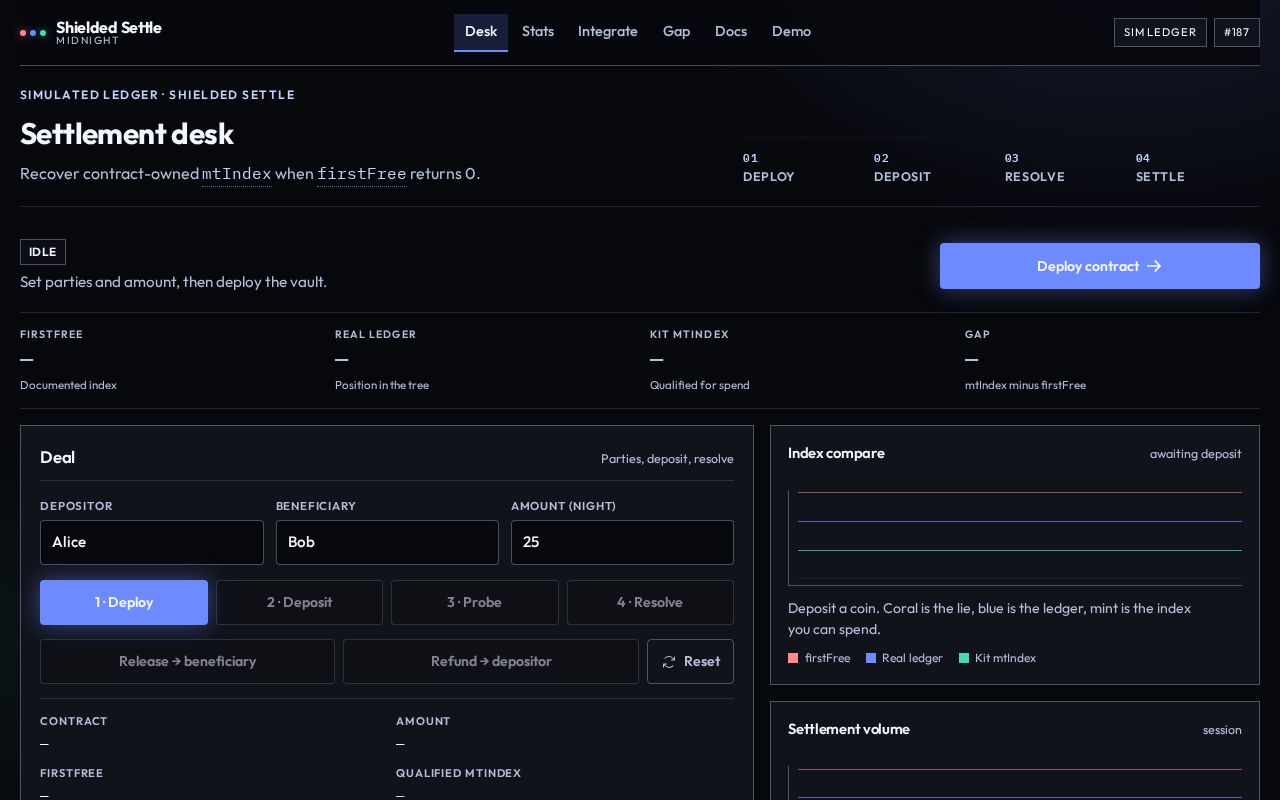This screenshot has height=800, width=1280.
Task: Click the #187 badge
Action: [x=1237, y=32]
